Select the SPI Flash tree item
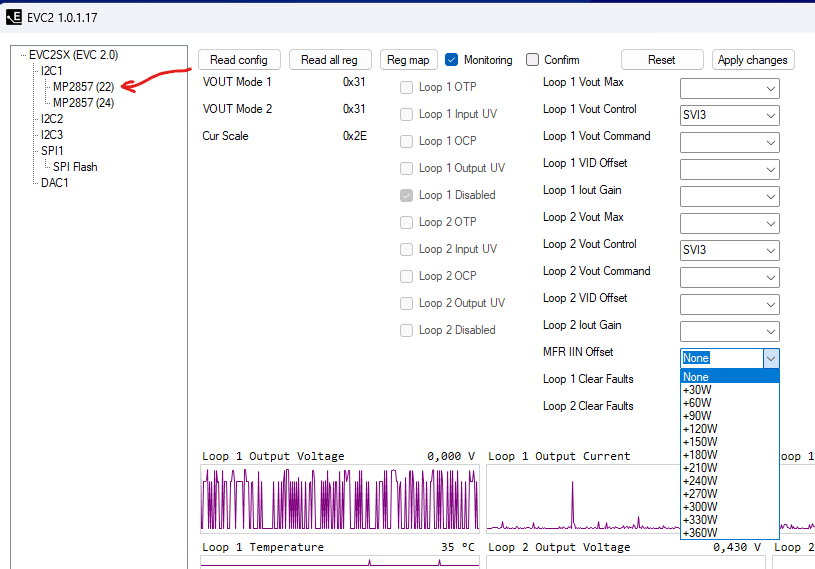This screenshot has height=569, width=815. pos(75,167)
